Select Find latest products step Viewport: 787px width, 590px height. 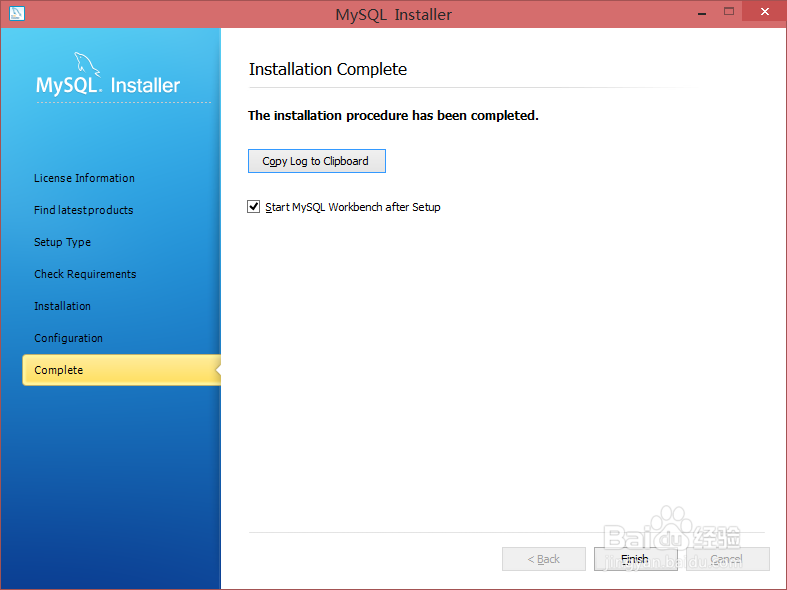pyautogui.click(x=84, y=210)
